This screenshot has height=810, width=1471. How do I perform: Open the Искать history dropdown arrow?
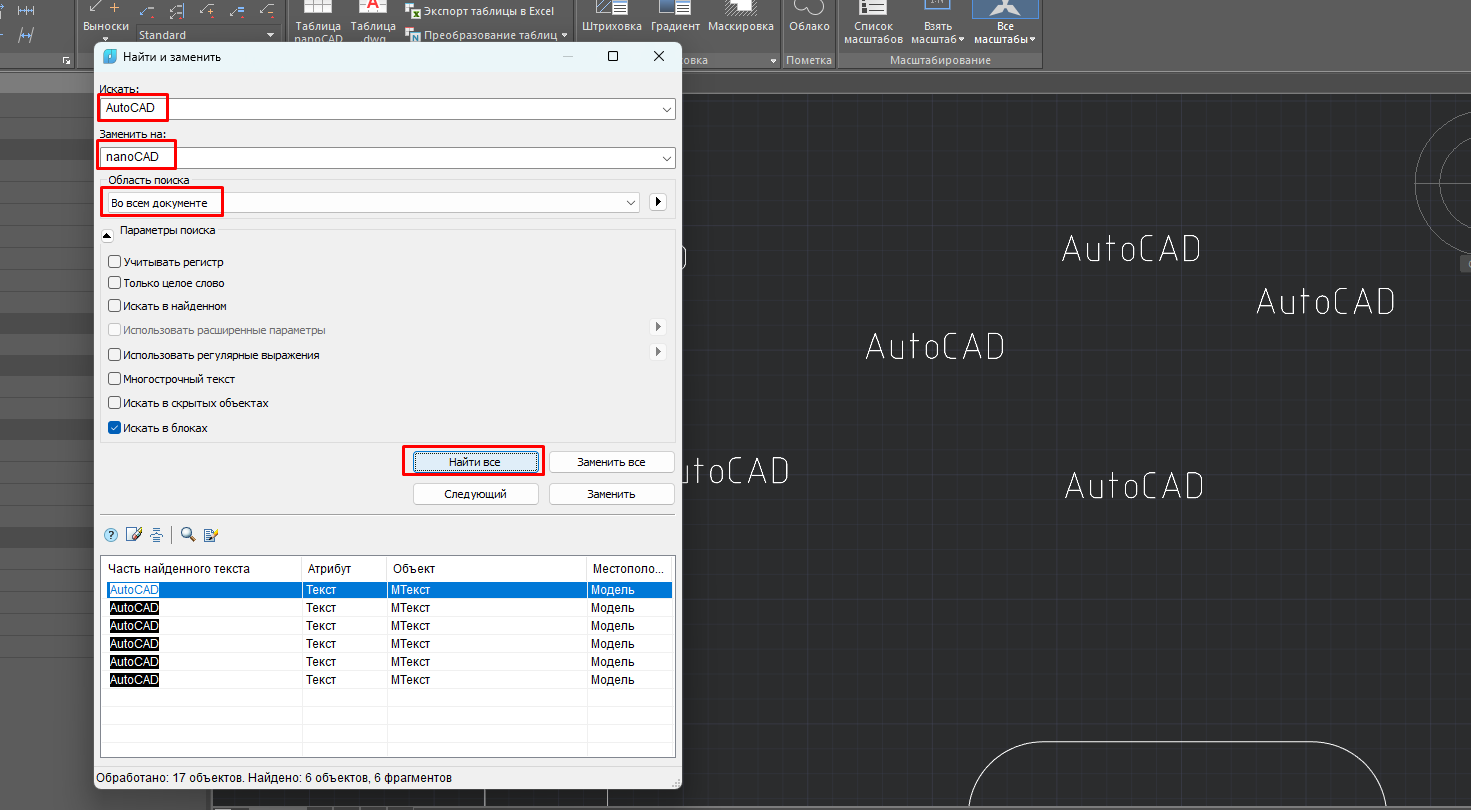[666, 108]
